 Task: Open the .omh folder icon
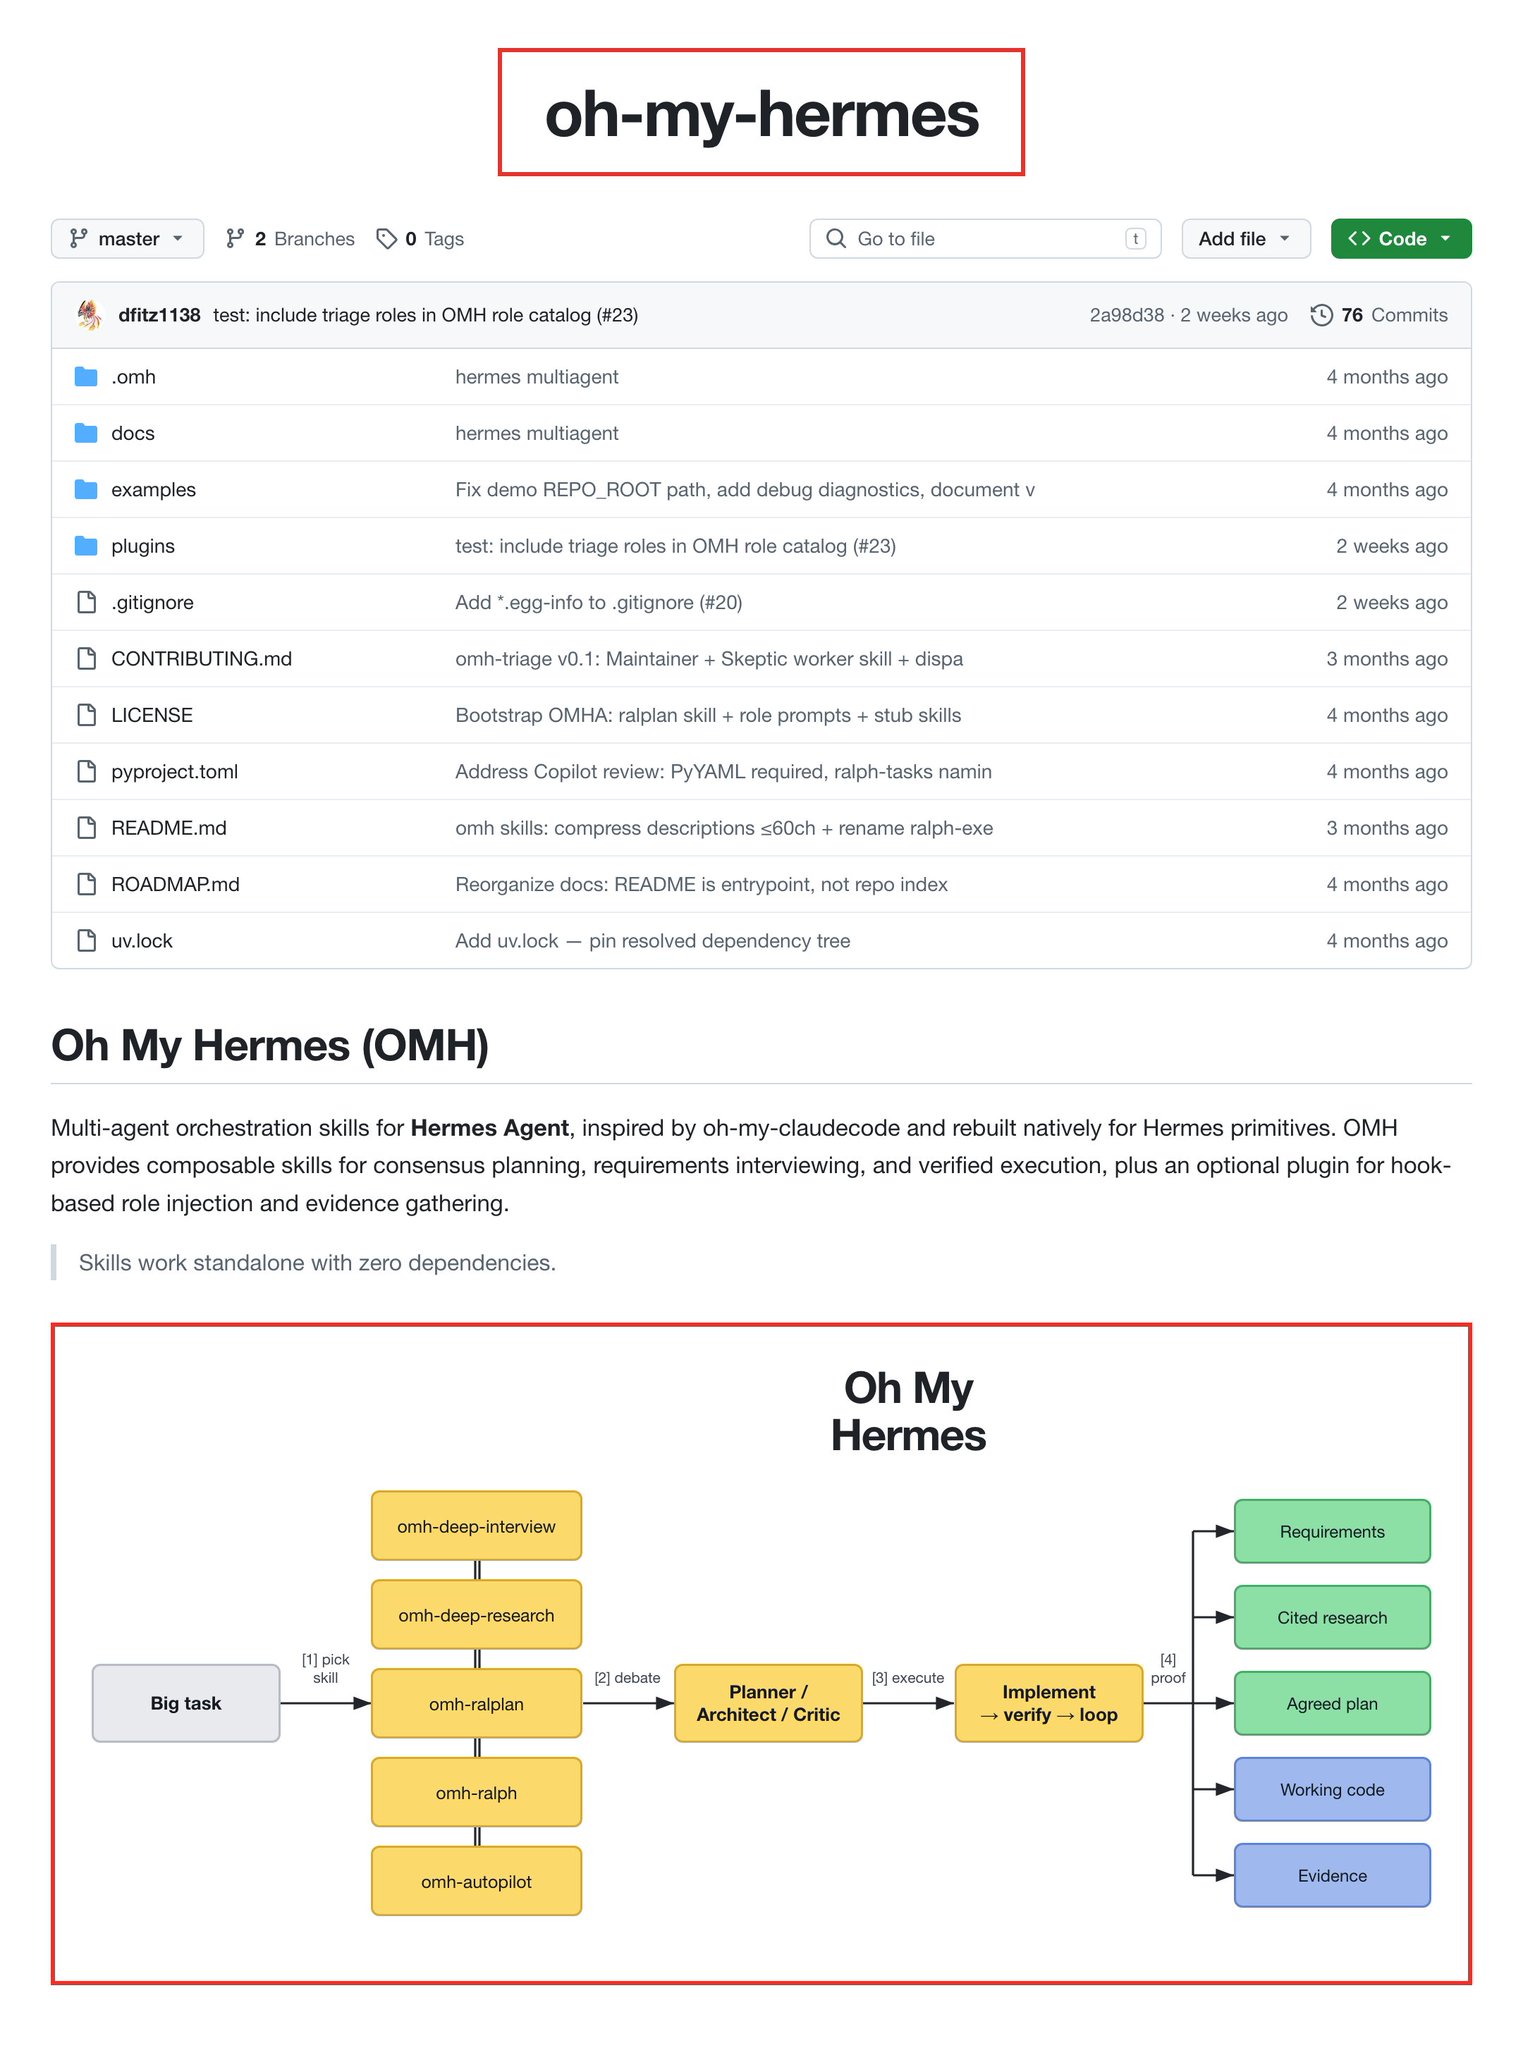(86, 377)
